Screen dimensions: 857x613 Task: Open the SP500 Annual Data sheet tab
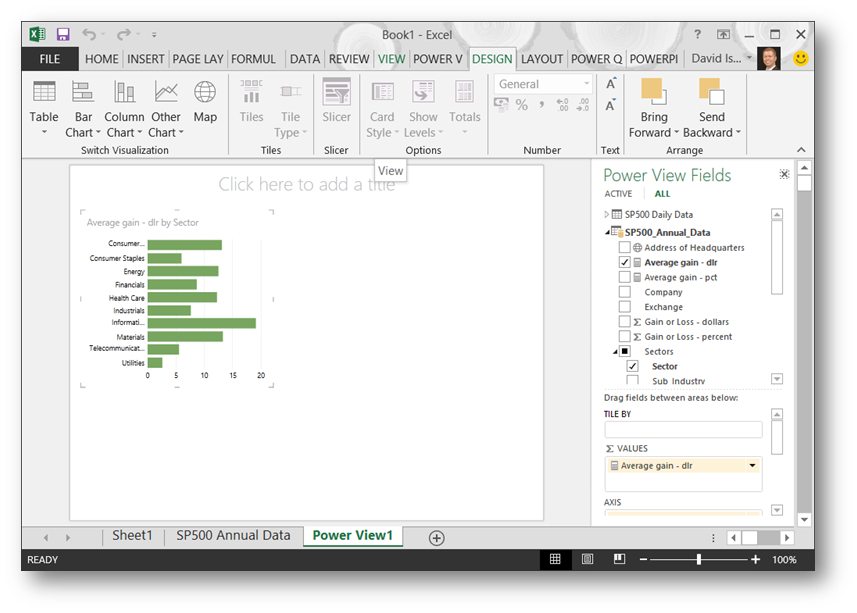pos(233,535)
